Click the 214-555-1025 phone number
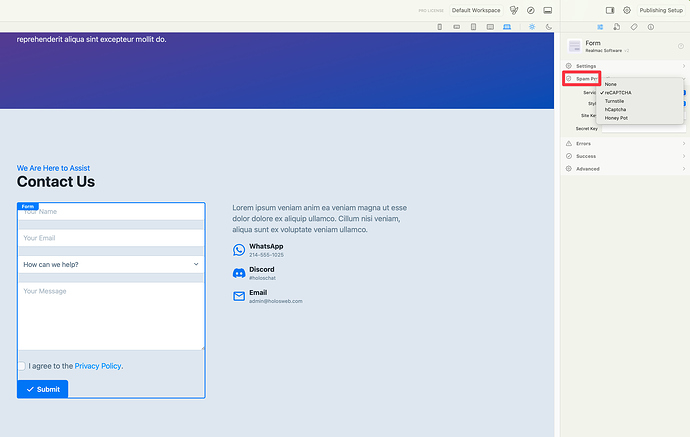 coord(266,255)
